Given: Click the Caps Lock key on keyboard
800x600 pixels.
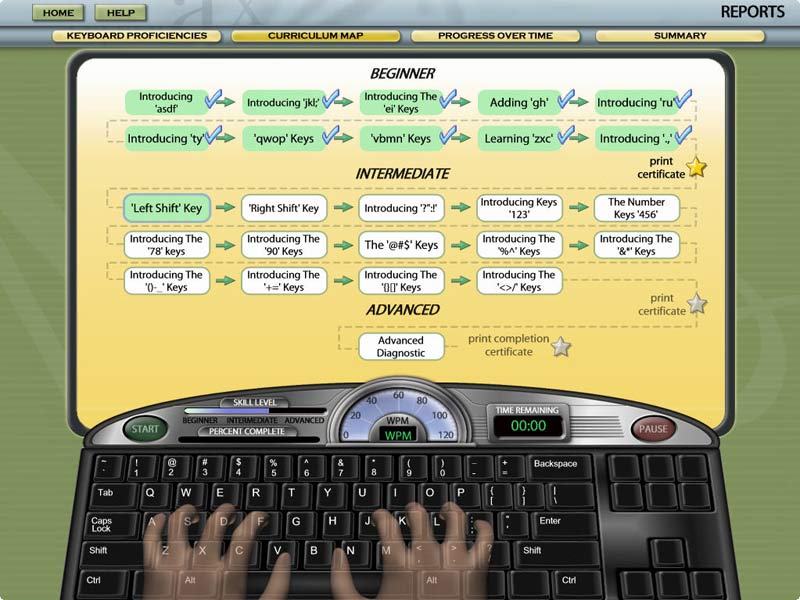Looking at the screenshot, I should [112, 524].
